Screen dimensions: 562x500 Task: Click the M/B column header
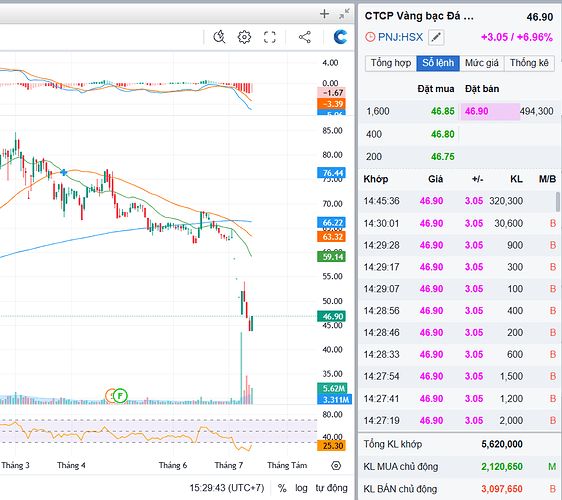(x=547, y=179)
